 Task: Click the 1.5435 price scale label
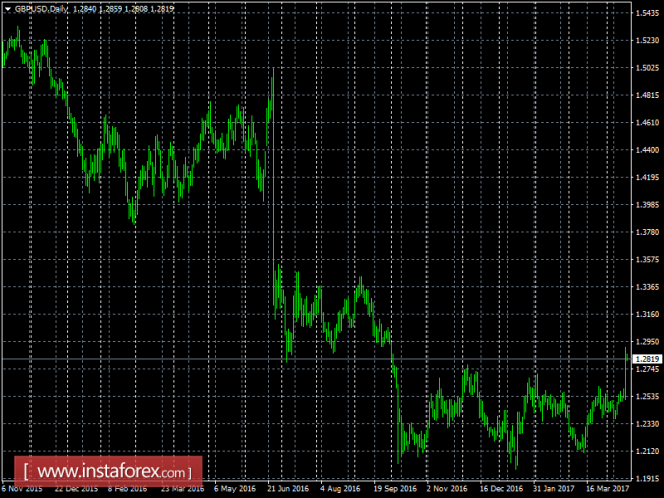[x=647, y=13]
